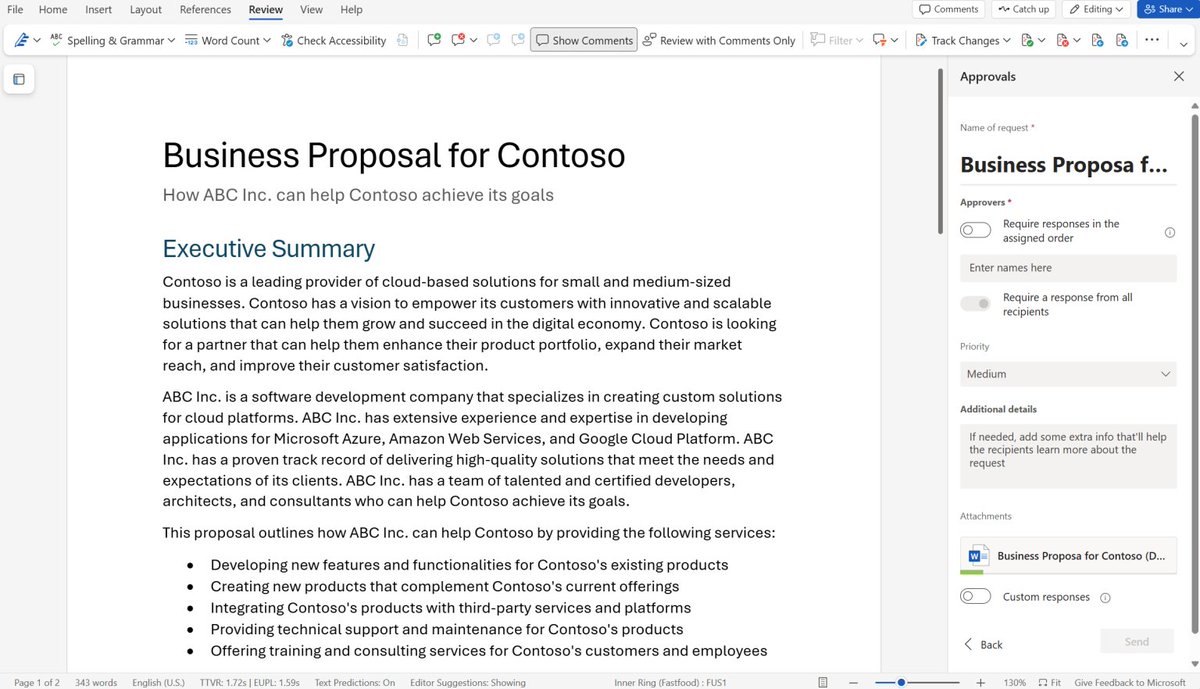Switch to the Home tab

[53, 9]
